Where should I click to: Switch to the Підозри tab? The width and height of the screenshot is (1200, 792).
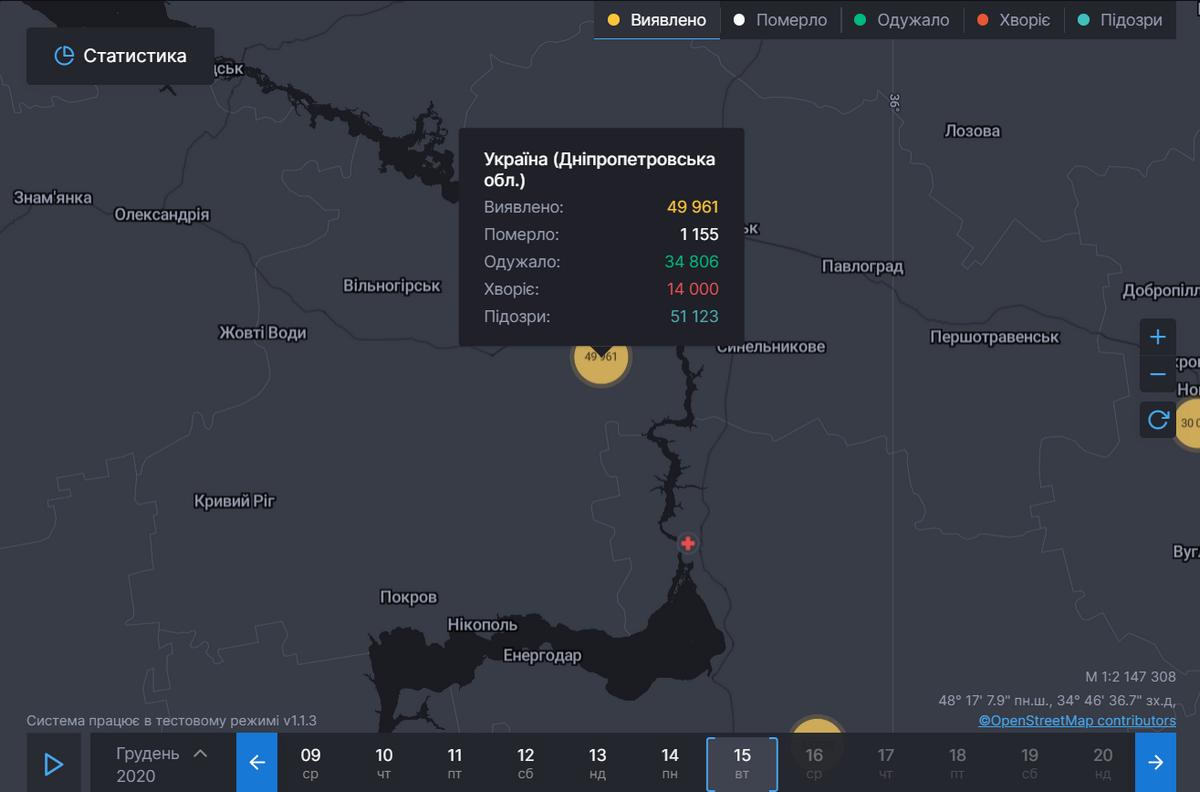point(1119,20)
